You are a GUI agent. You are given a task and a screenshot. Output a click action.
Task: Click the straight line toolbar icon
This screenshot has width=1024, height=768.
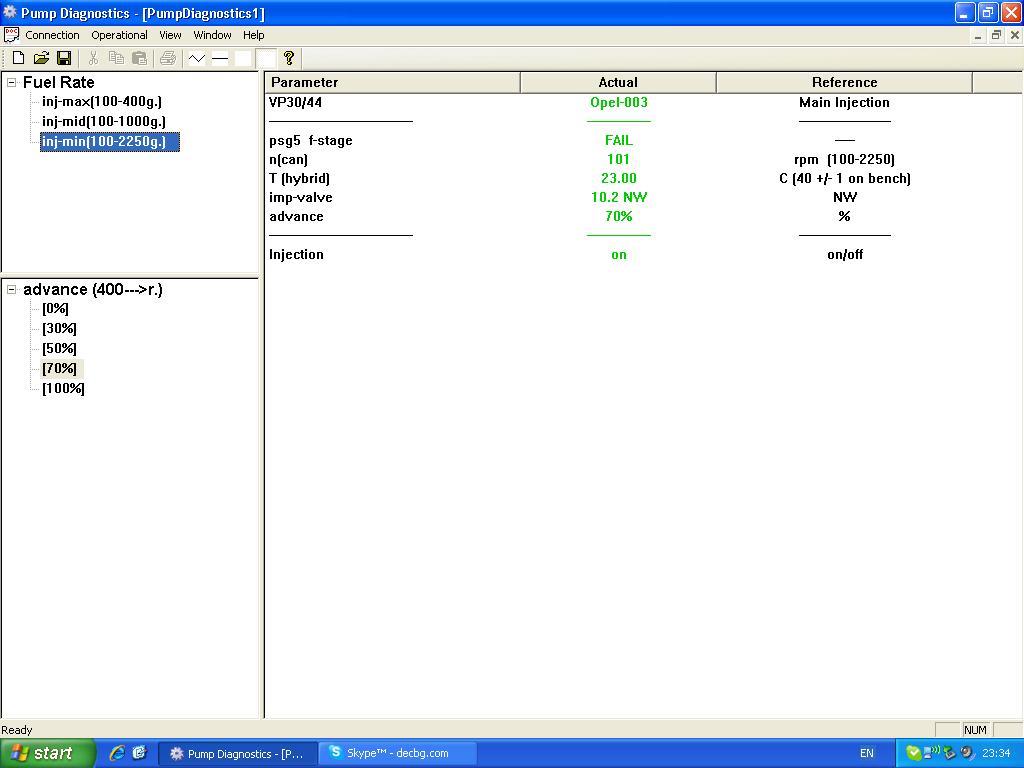pyautogui.click(x=220, y=58)
